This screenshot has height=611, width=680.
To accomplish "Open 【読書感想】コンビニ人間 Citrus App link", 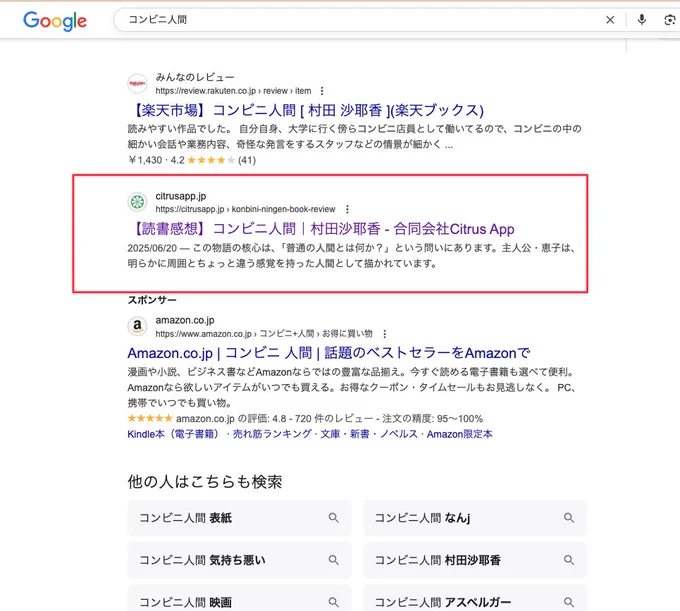I will coord(321,229).
